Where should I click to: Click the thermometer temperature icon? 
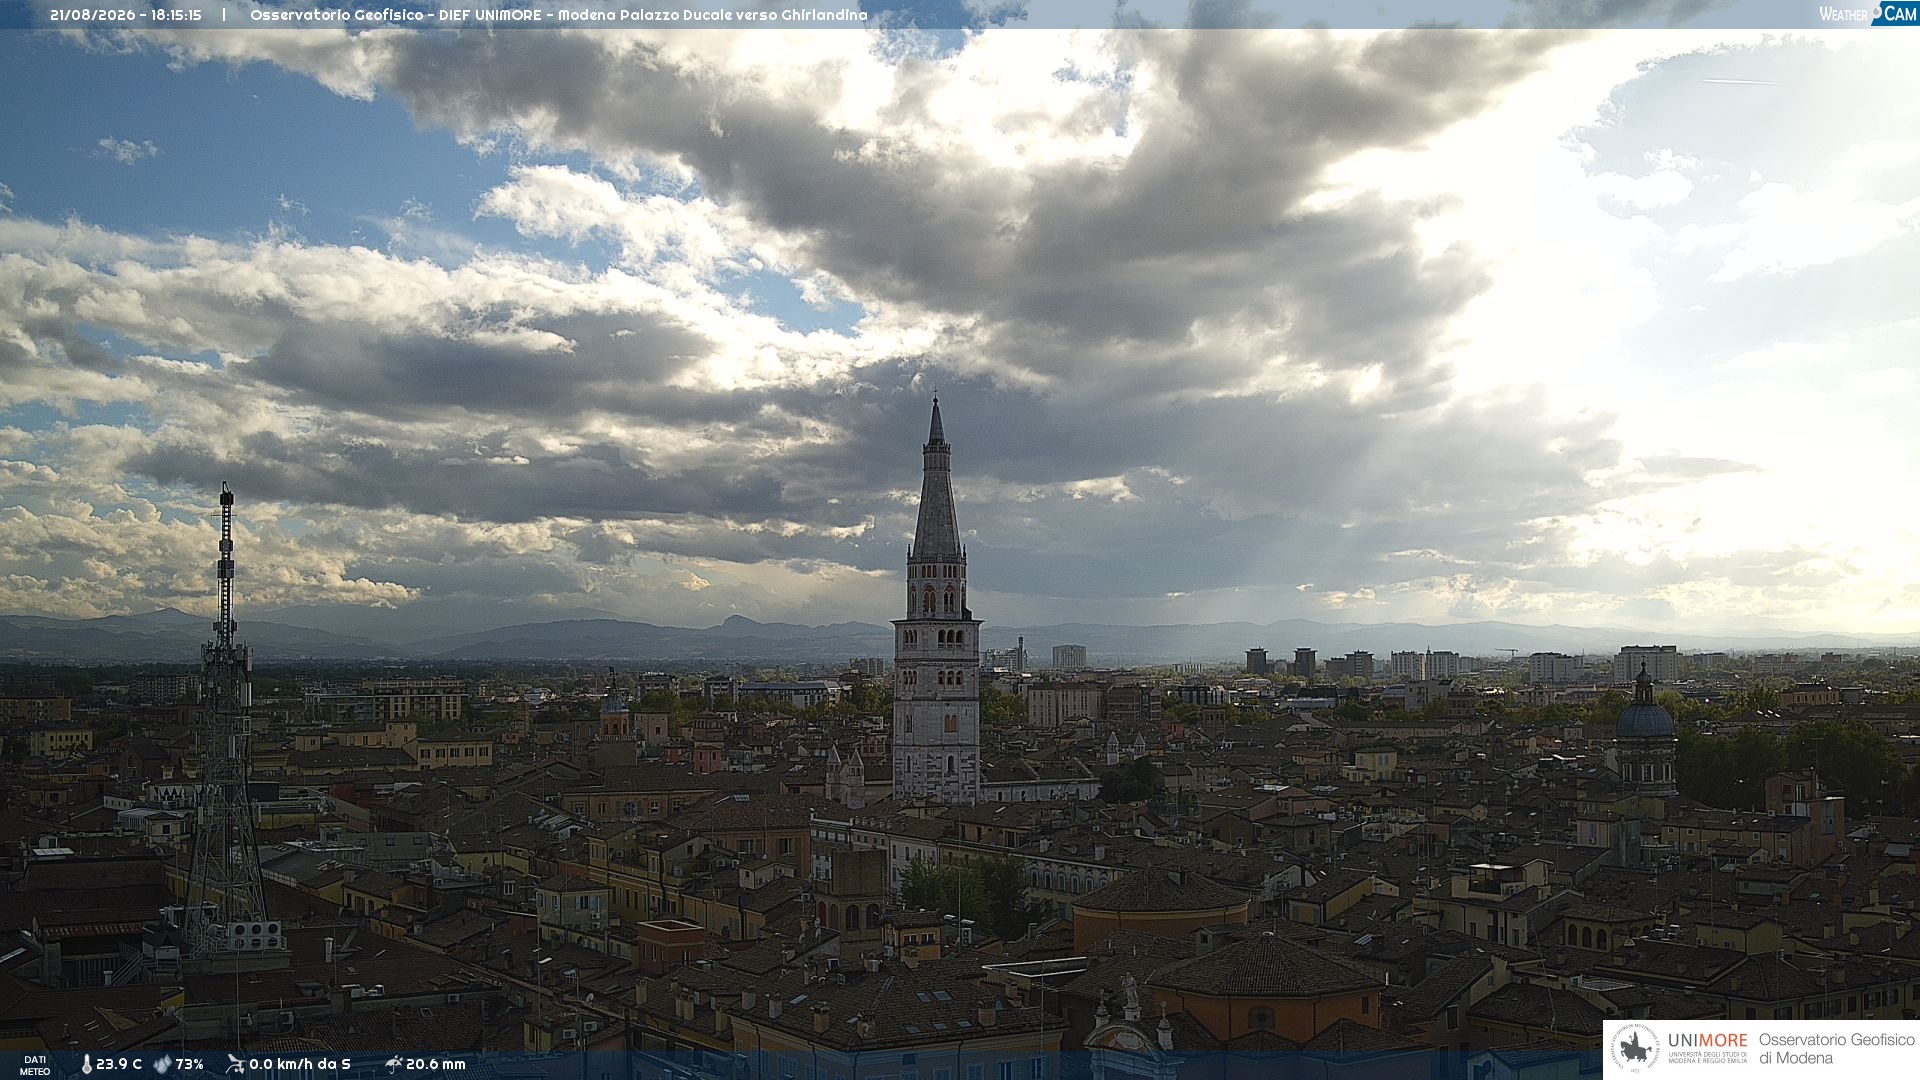[x=87, y=1065]
